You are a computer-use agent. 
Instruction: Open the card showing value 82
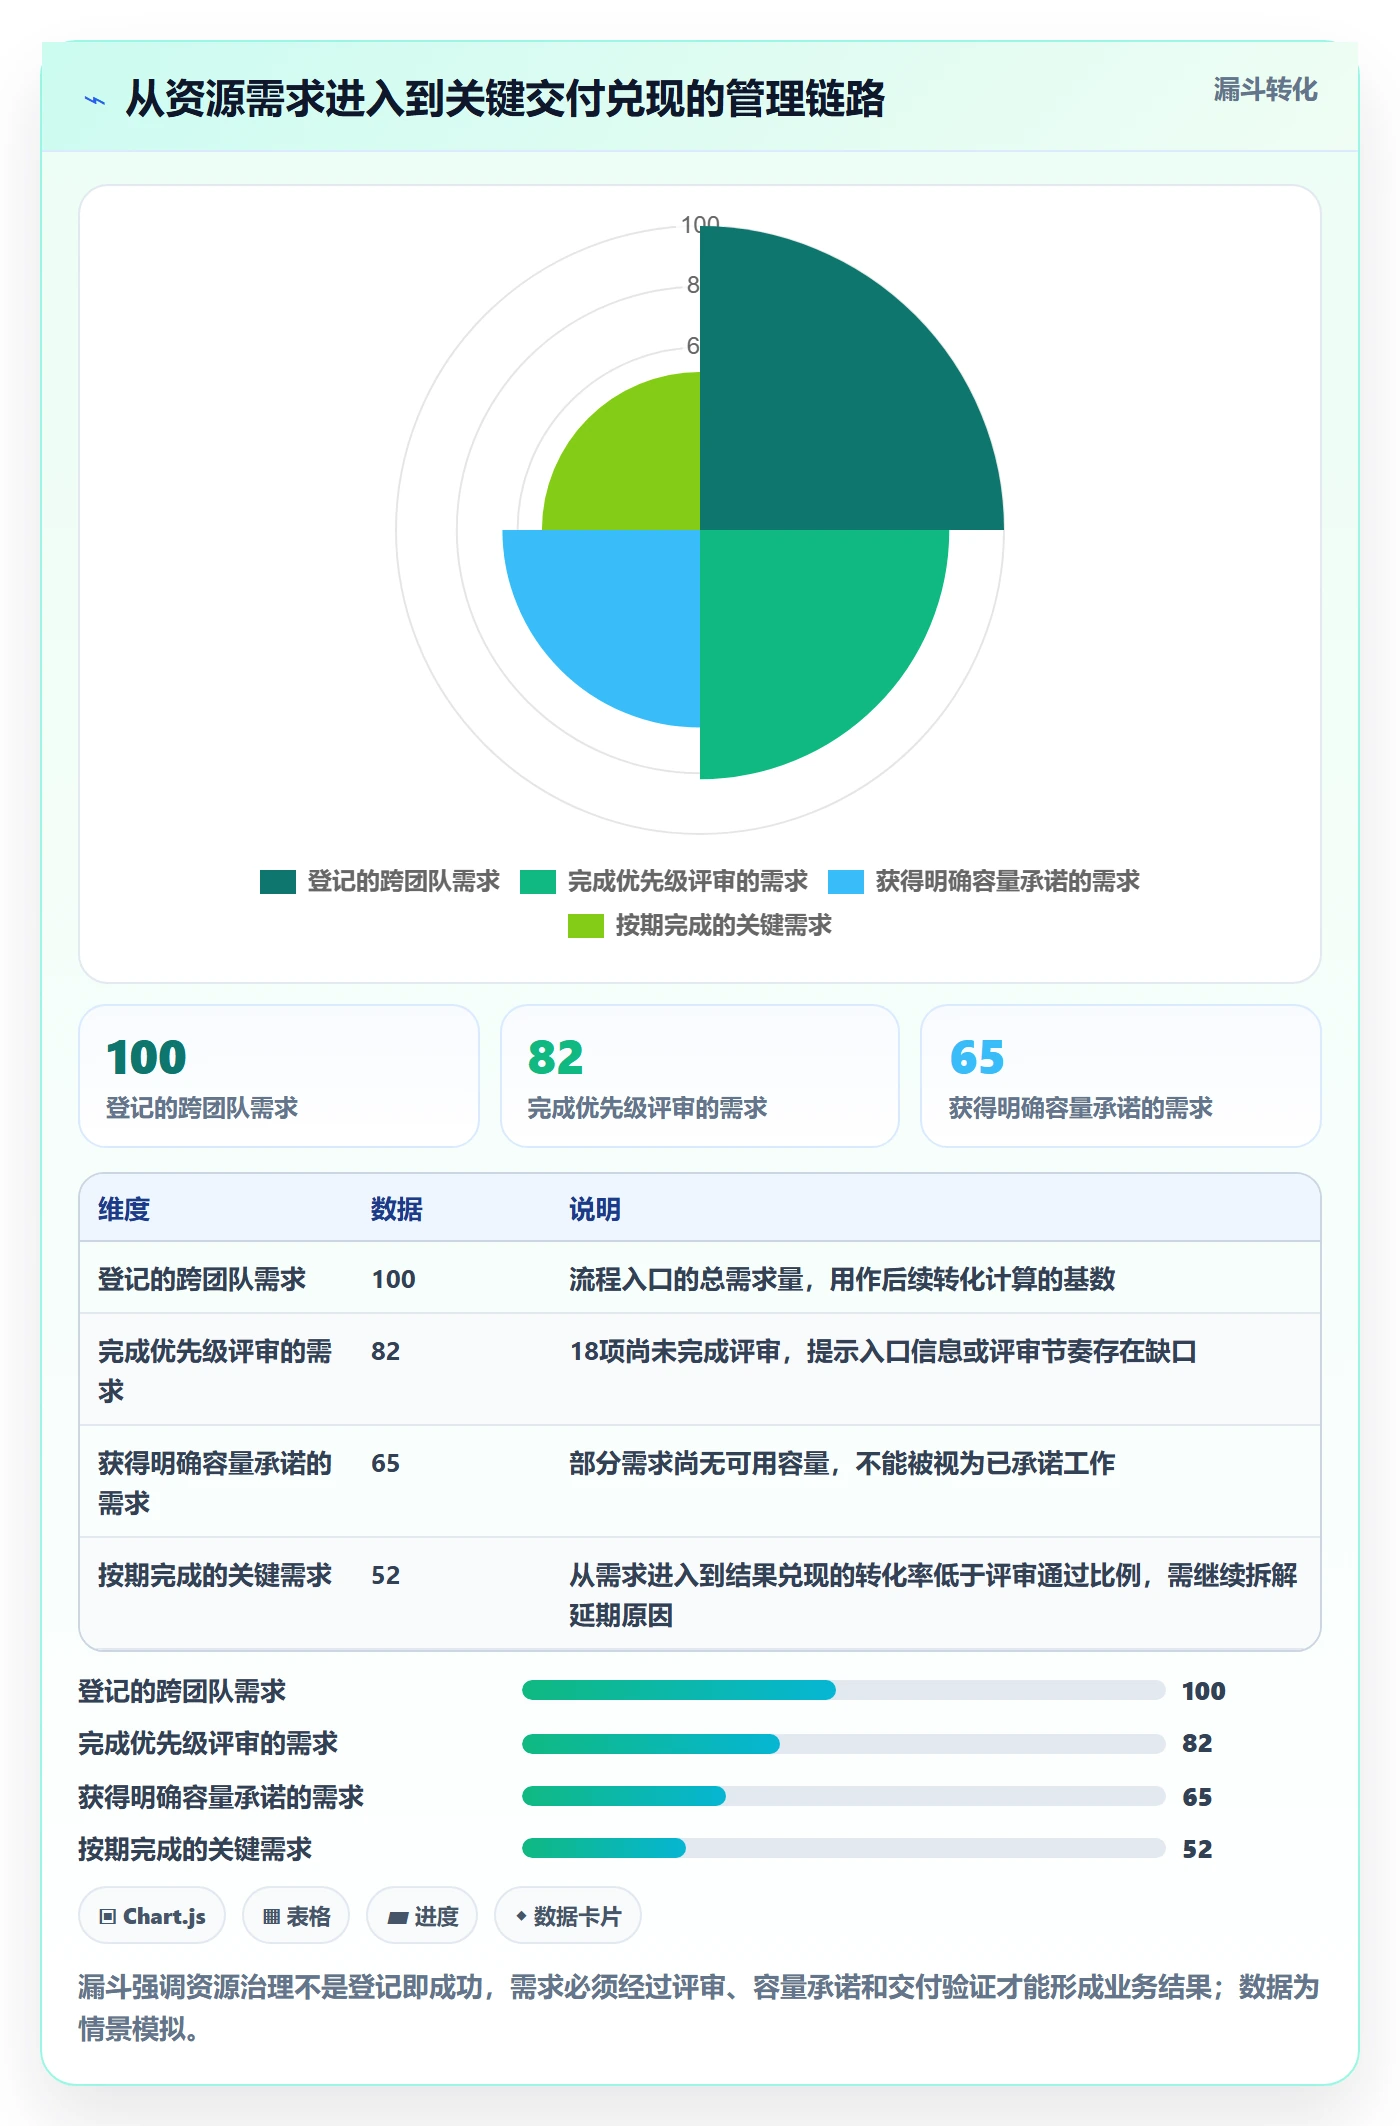(x=700, y=1076)
